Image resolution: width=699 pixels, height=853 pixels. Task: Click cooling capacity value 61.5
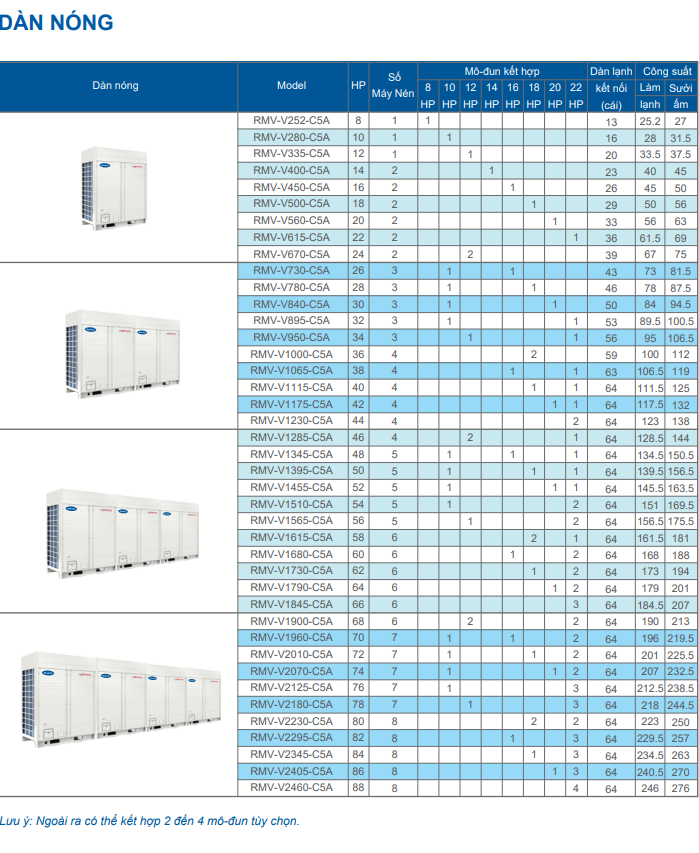pyautogui.click(x=650, y=238)
